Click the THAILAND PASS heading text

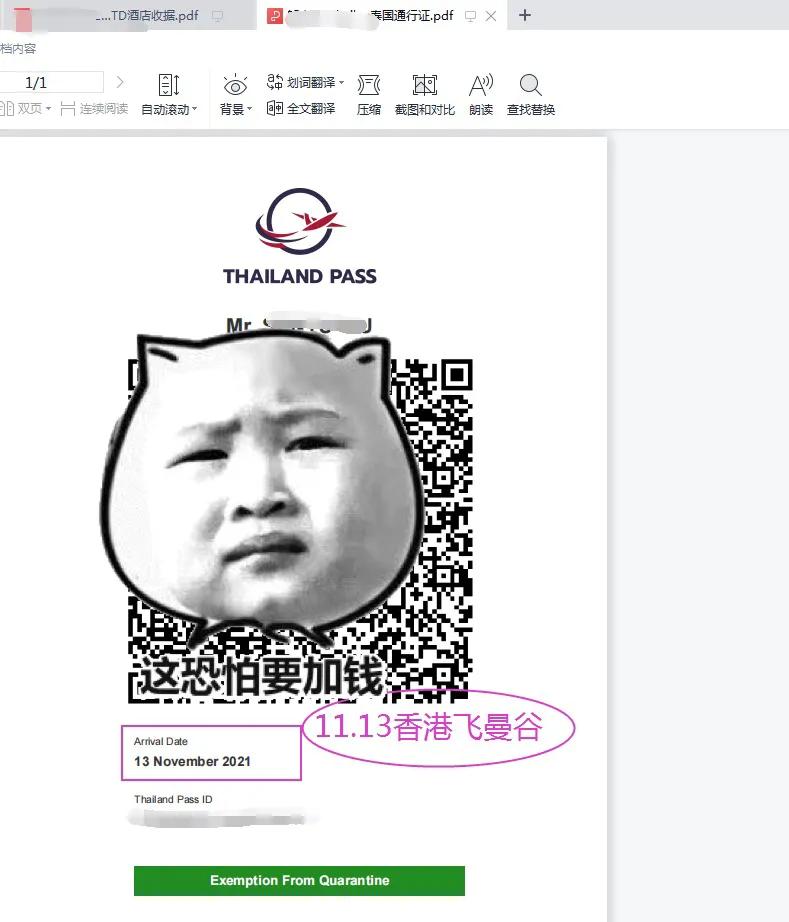pyautogui.click(x=300, y=276)
